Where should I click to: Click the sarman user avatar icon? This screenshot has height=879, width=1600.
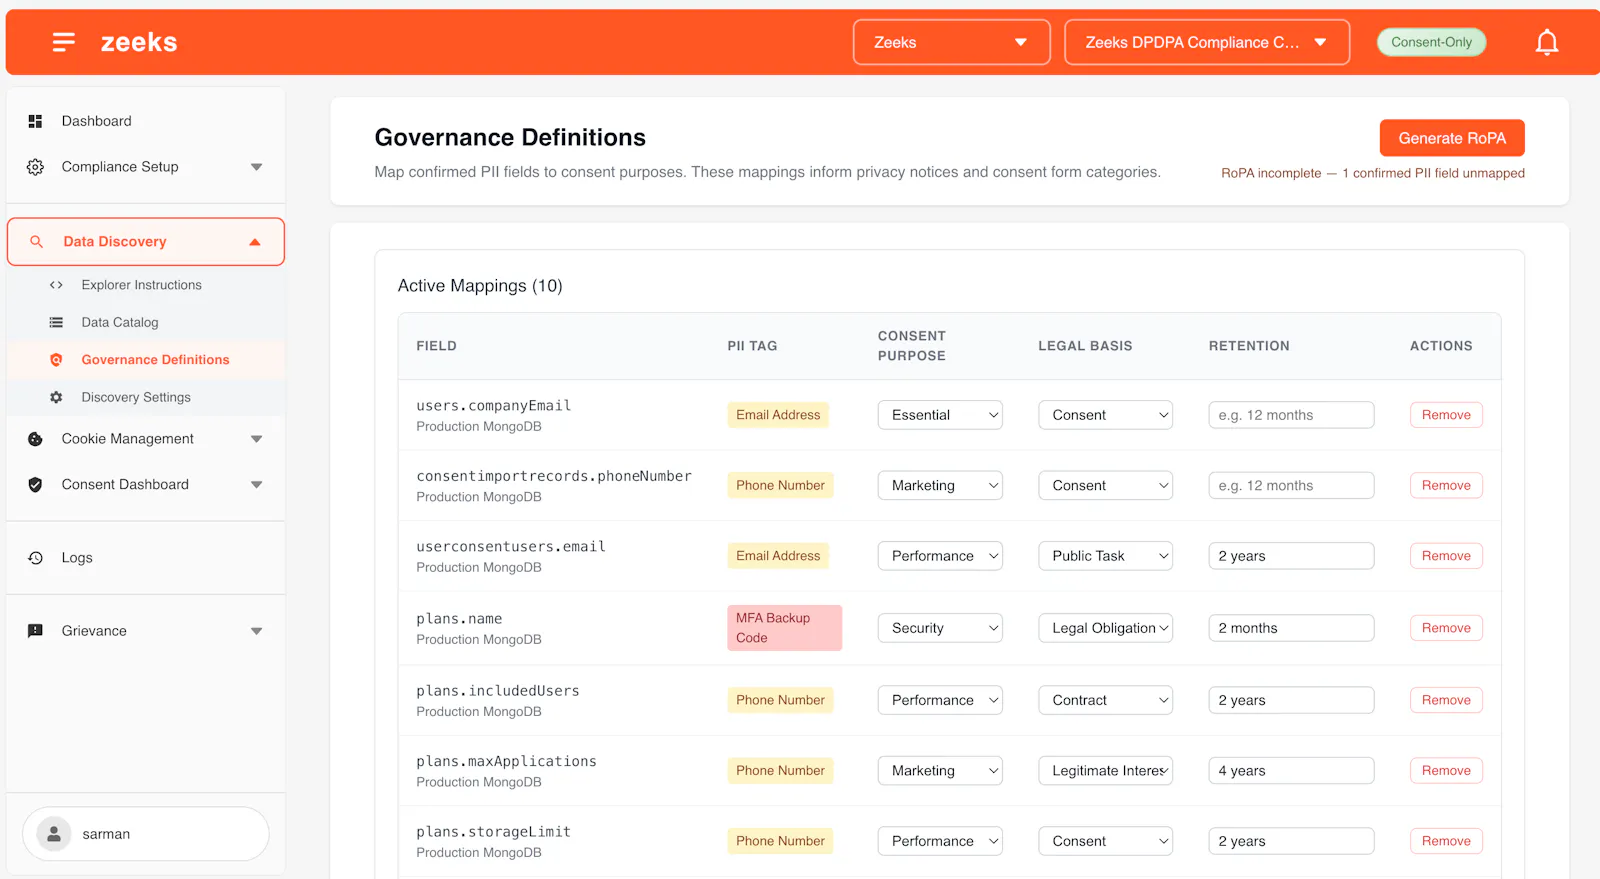click(54, 834)
